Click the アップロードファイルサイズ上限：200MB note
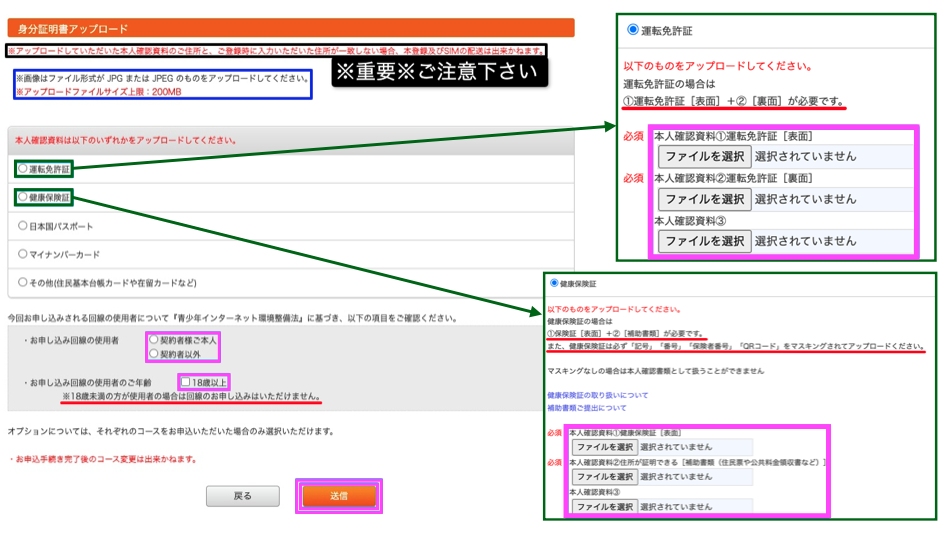 [x=98, y=92]
